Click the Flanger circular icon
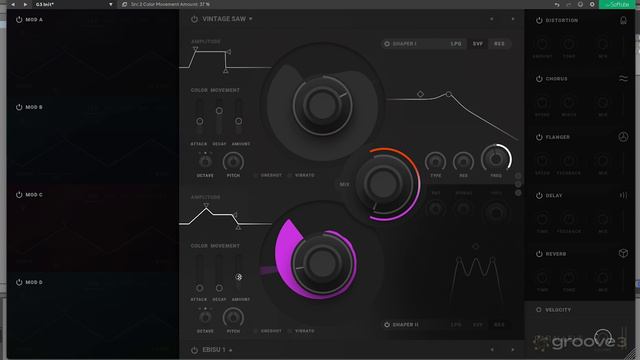The image size is (640, 360). point(623,137)
